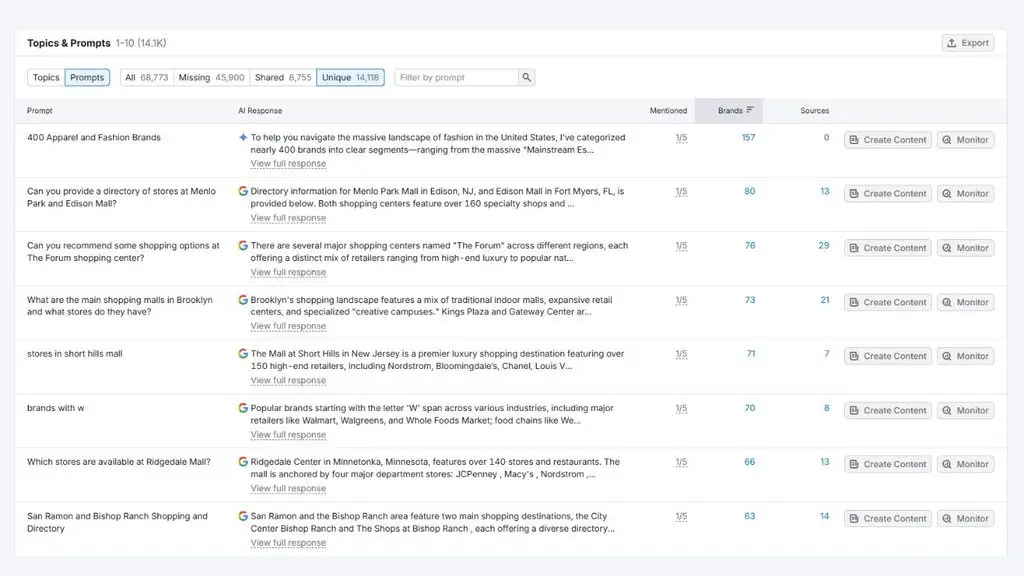Monitor the Brooklyn shopping malls prompt
The width and height of the screenshot is (1024, 576).
coord(965,302)
